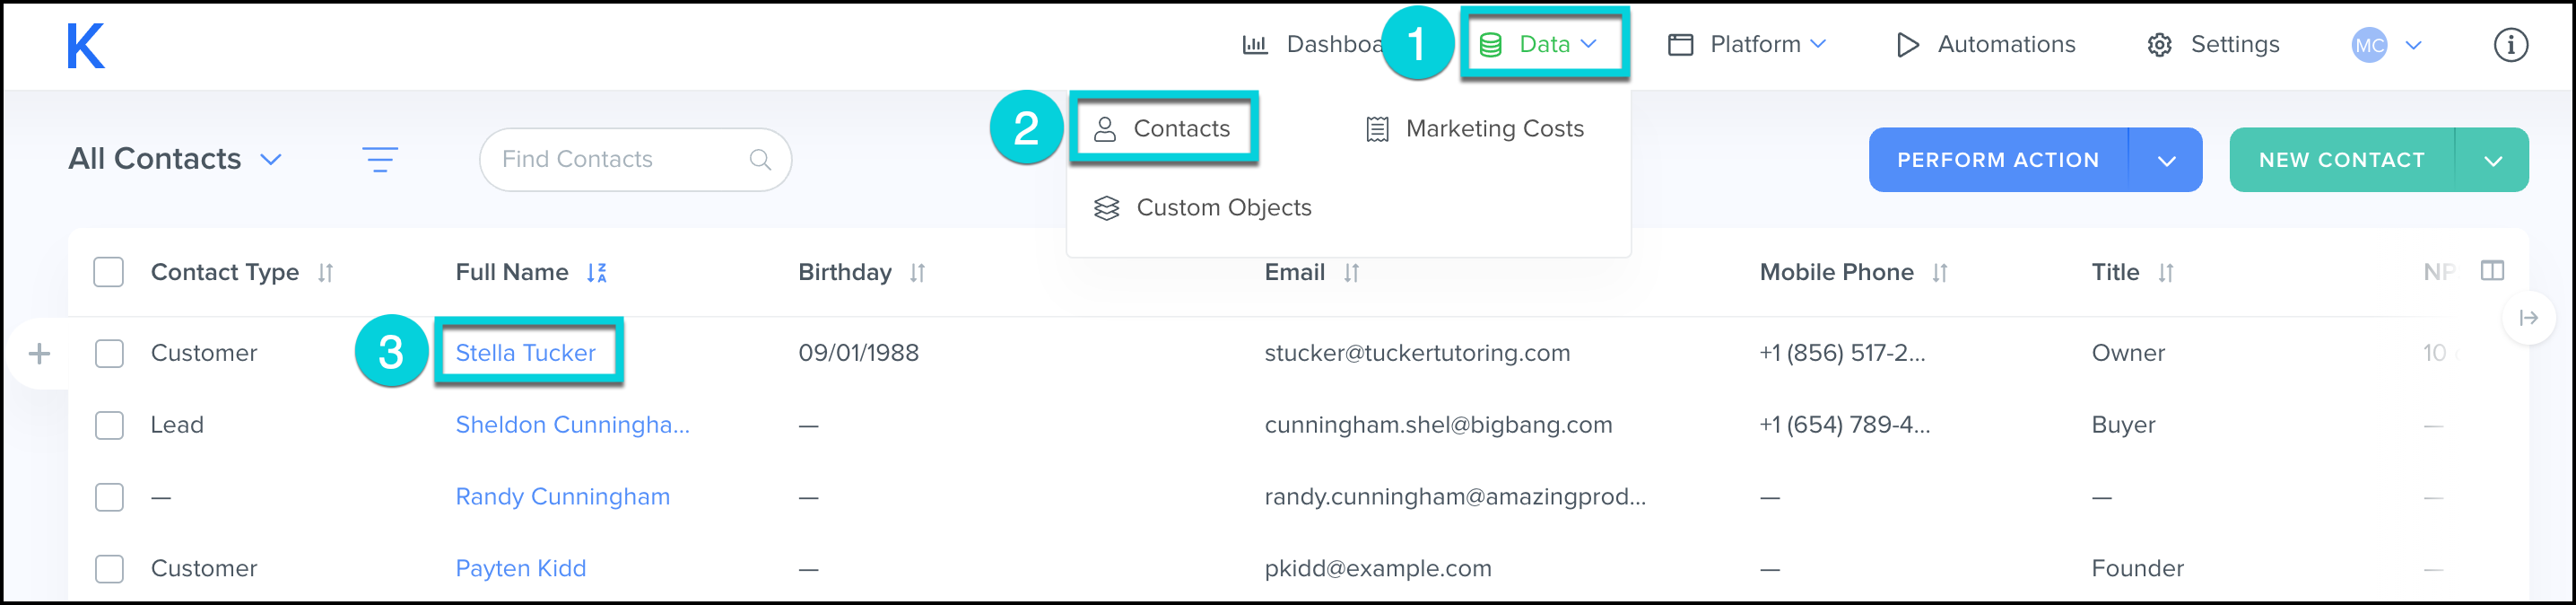
Task: Click the info circle icon
Action: (x=2509, y=45)
